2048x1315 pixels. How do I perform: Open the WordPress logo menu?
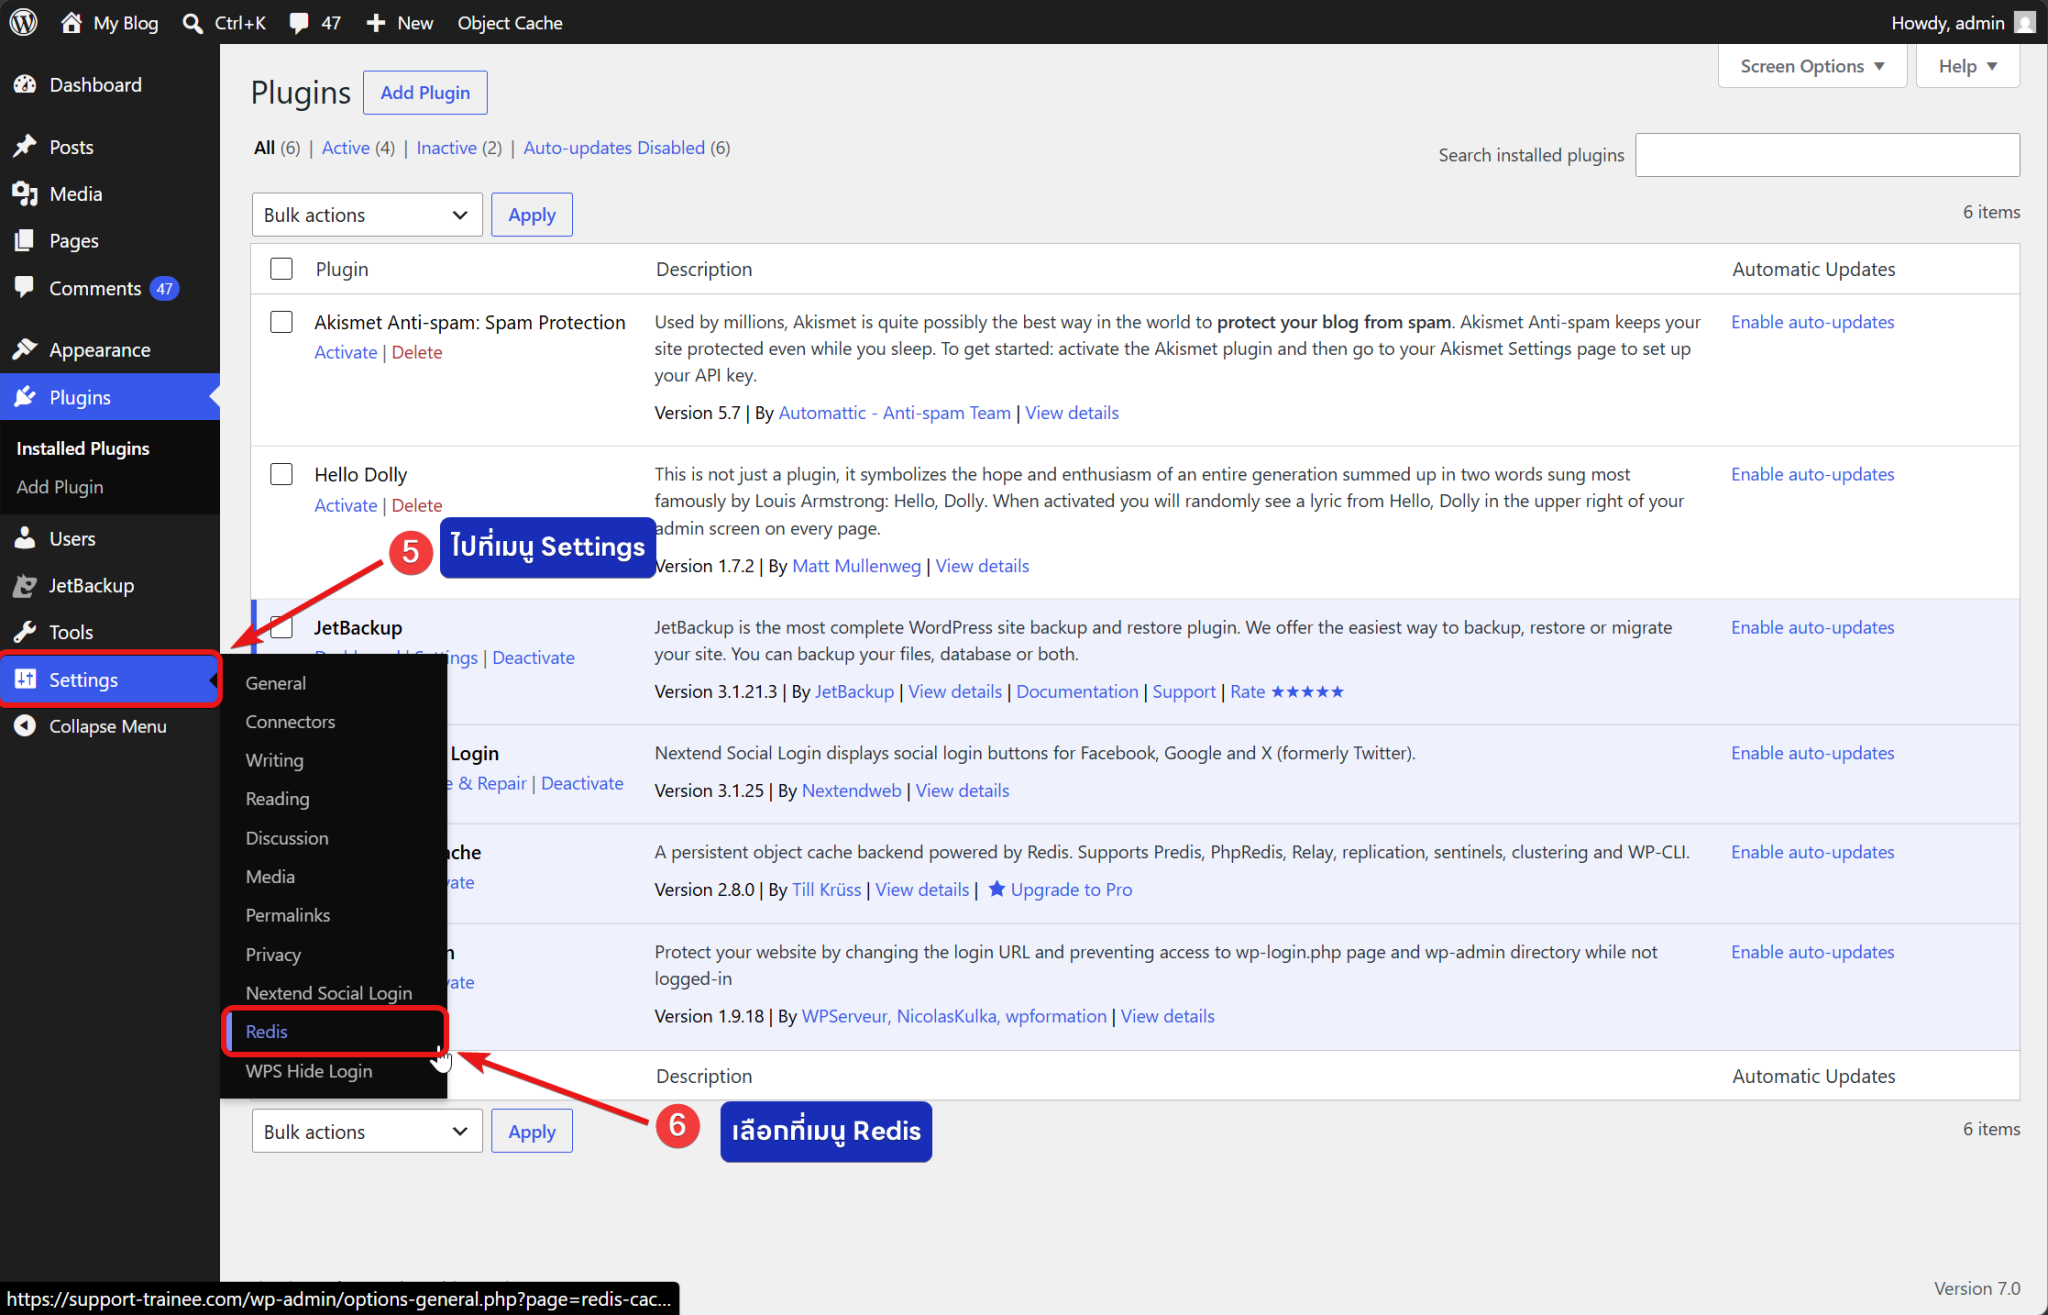pos(23,22)
